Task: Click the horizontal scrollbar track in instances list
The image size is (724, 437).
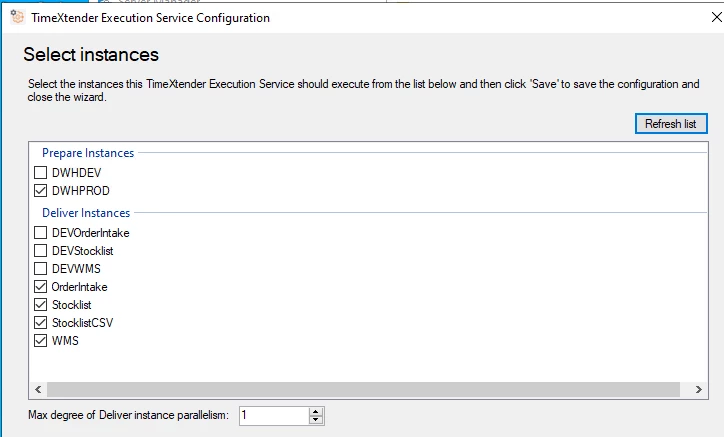Action: click(363, 389)
